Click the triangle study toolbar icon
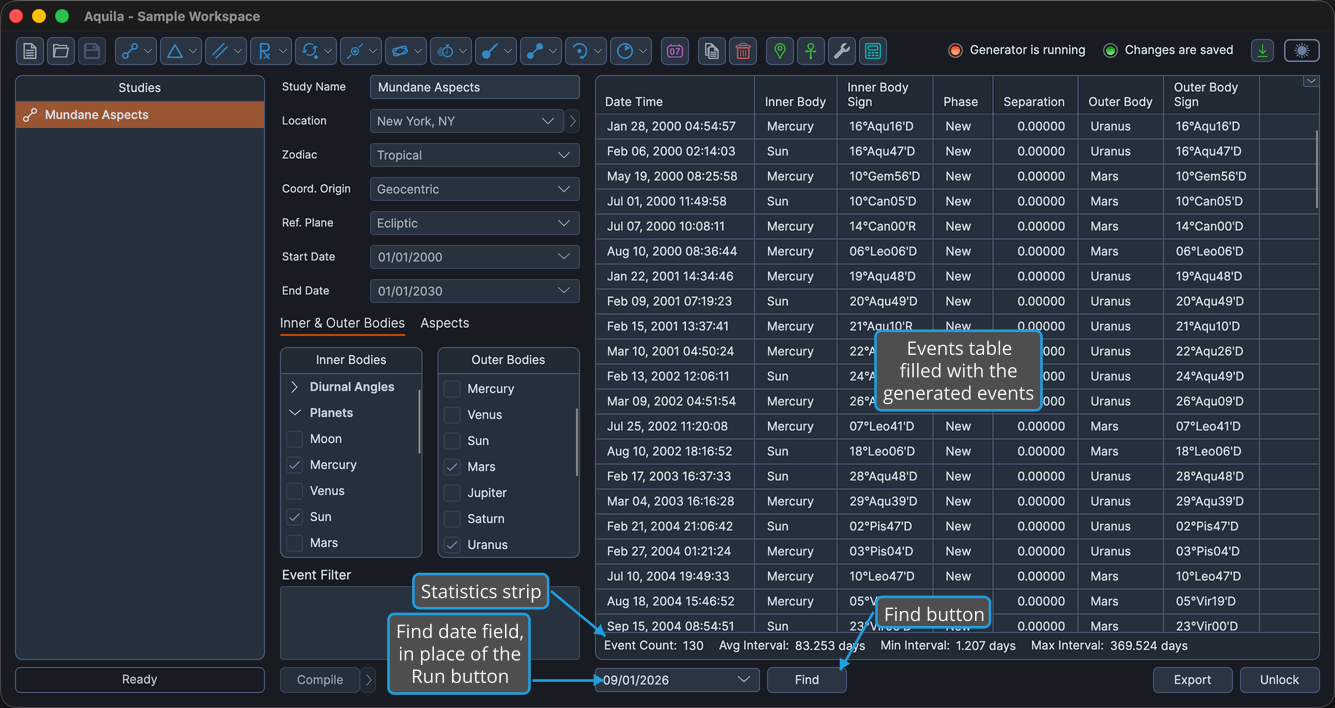Viewport: 1335px width, 708px height. pos(181,51)
